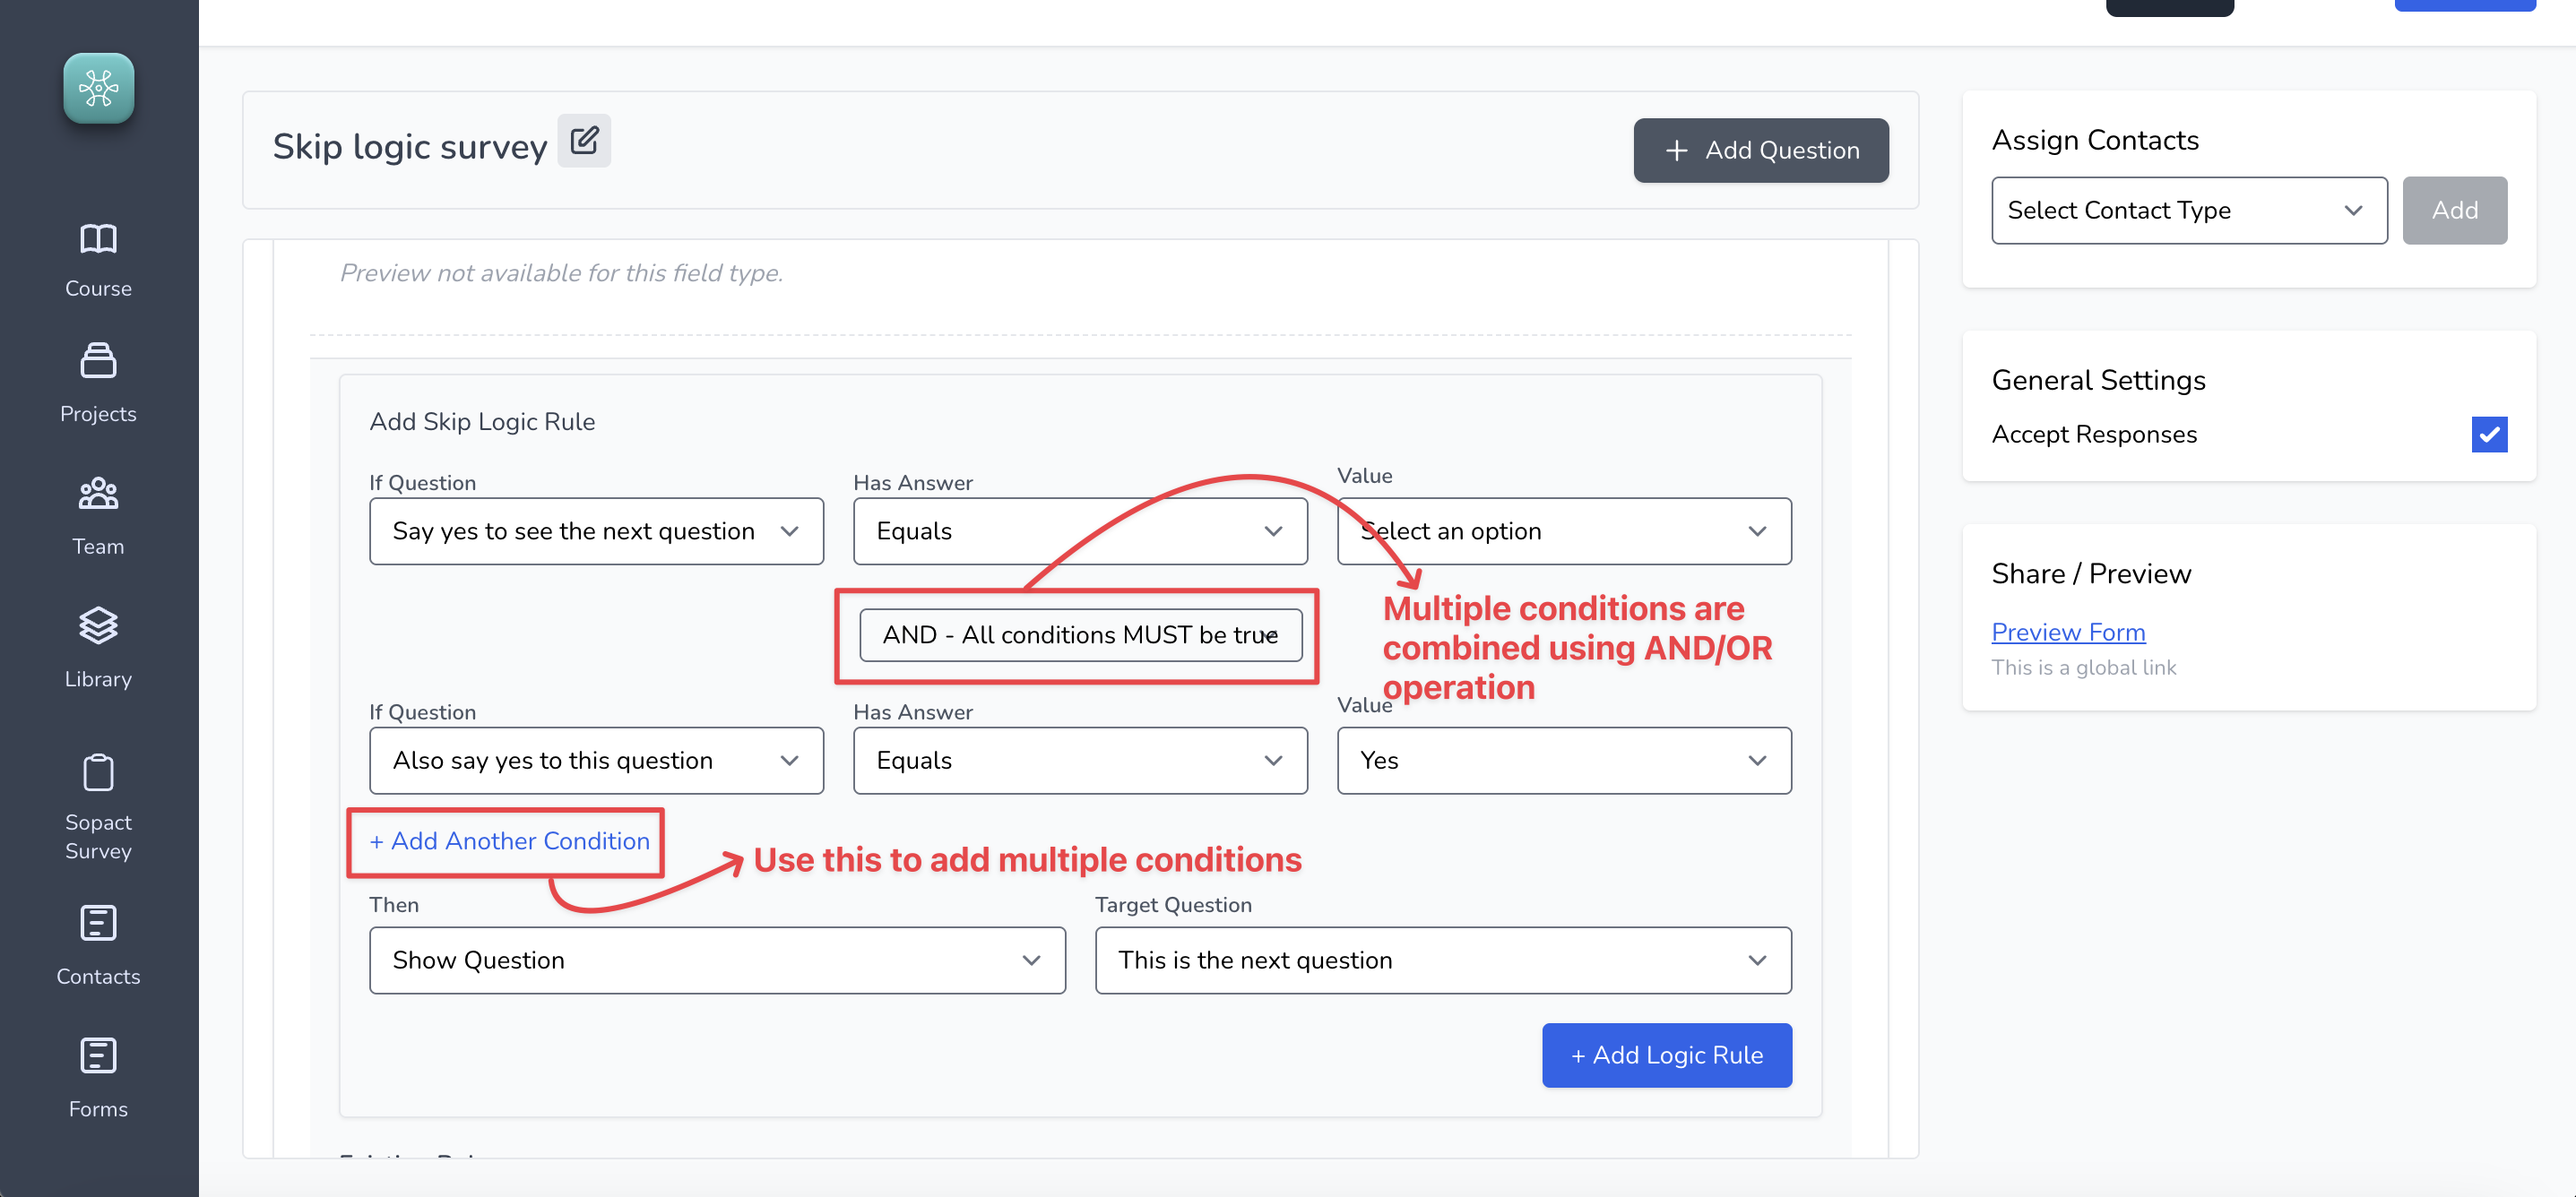Open the Value dropdown set to 'Yes'
Viewport: 2576px width, 1197px height.
pos(1564,760)
